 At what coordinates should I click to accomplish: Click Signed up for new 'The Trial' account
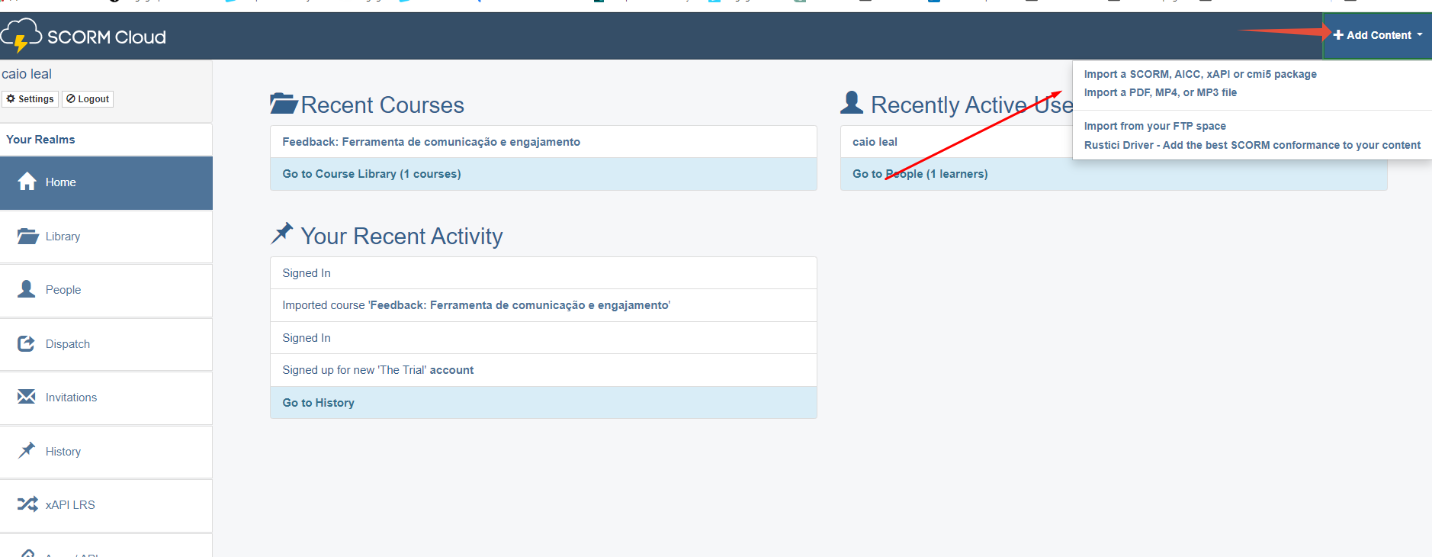point(543,370)
